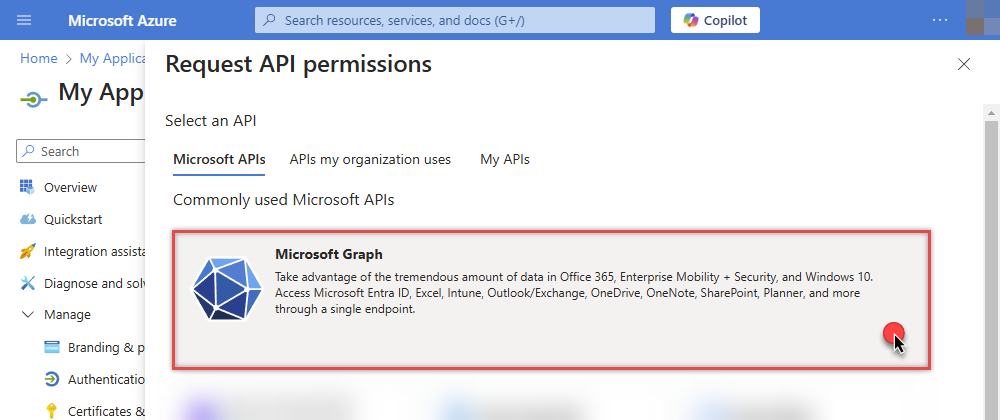Focus the sidebar Search field
1000x420 pixels.
point(82,152)
